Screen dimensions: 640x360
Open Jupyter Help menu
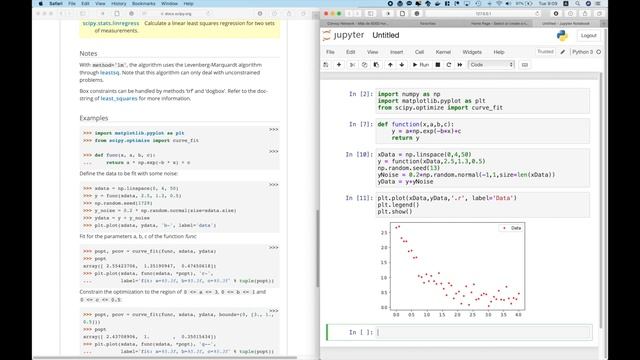tap(499, 52)
